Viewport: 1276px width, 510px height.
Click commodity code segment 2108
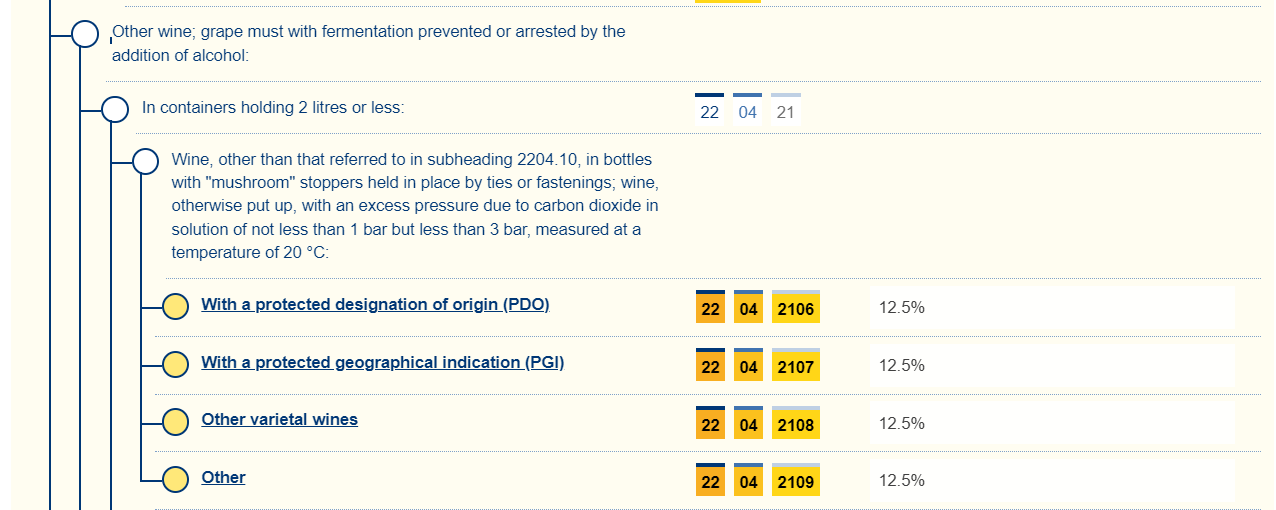click(795, 426)
